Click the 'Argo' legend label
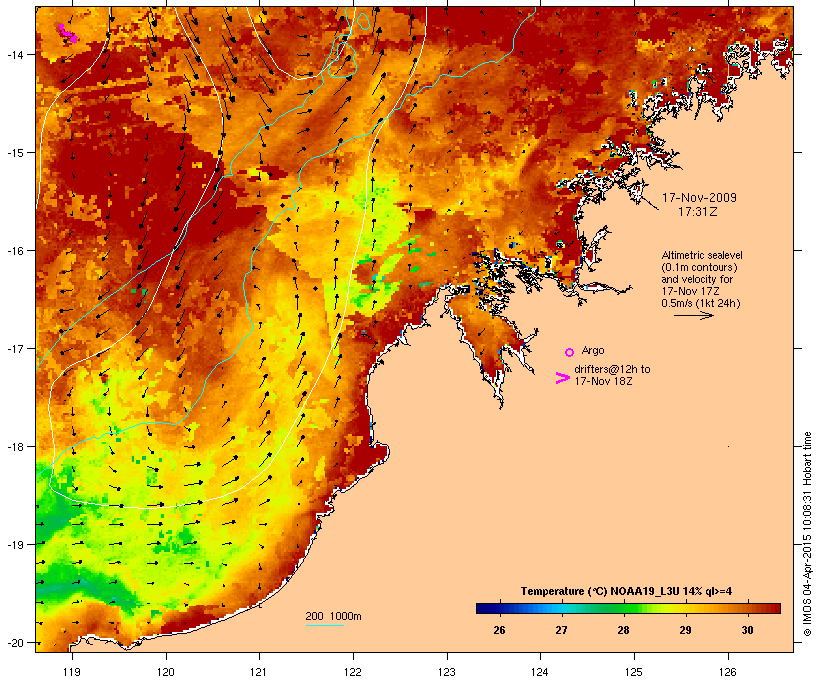 (593, 350)
